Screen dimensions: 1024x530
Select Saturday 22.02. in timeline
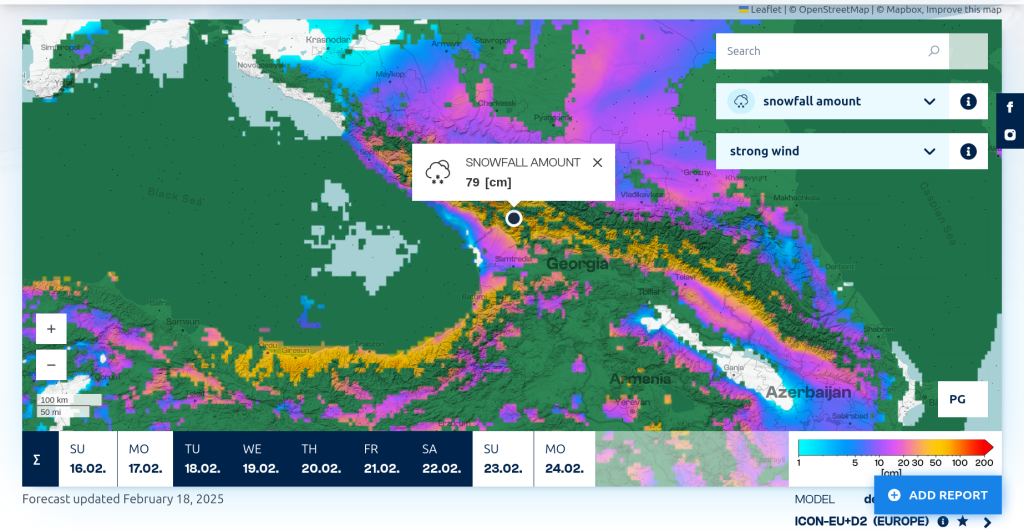point(441,459)
